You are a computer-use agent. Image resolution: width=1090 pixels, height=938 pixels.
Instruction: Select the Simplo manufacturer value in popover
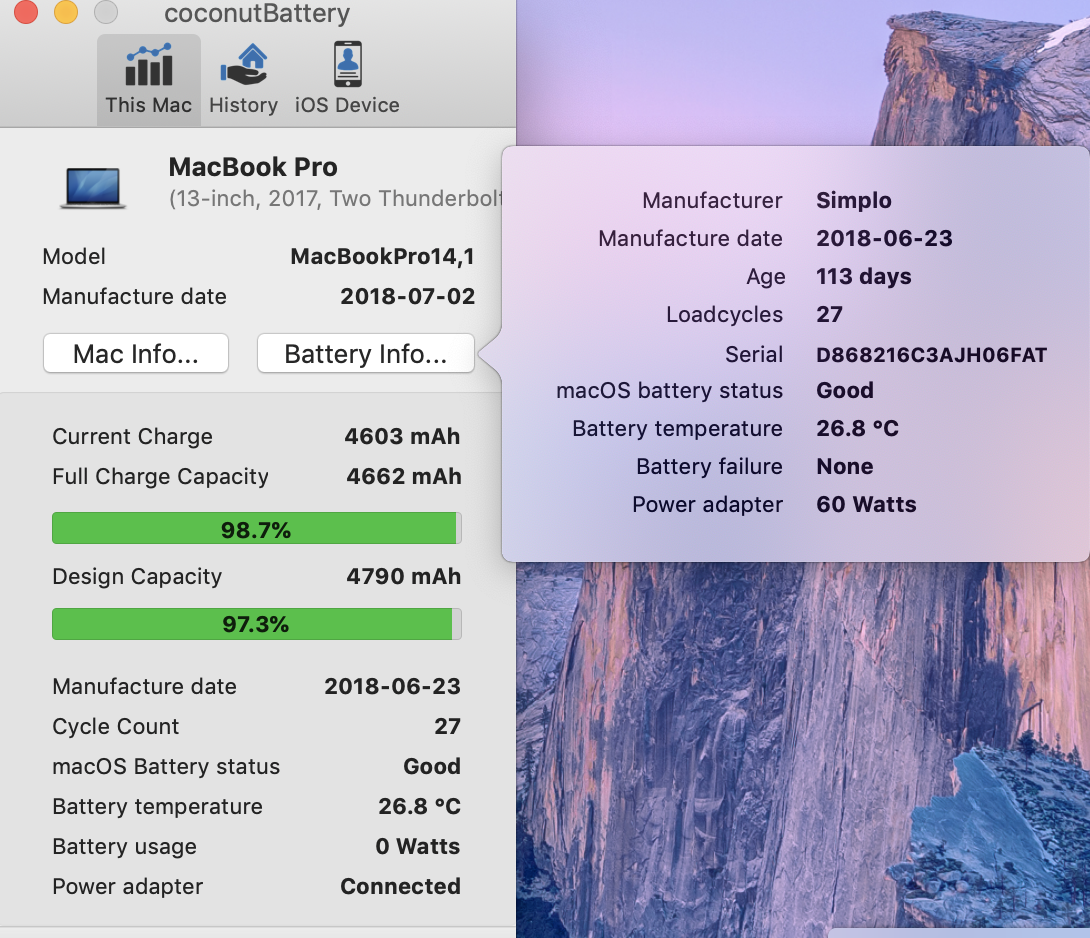tap(854, 200)
